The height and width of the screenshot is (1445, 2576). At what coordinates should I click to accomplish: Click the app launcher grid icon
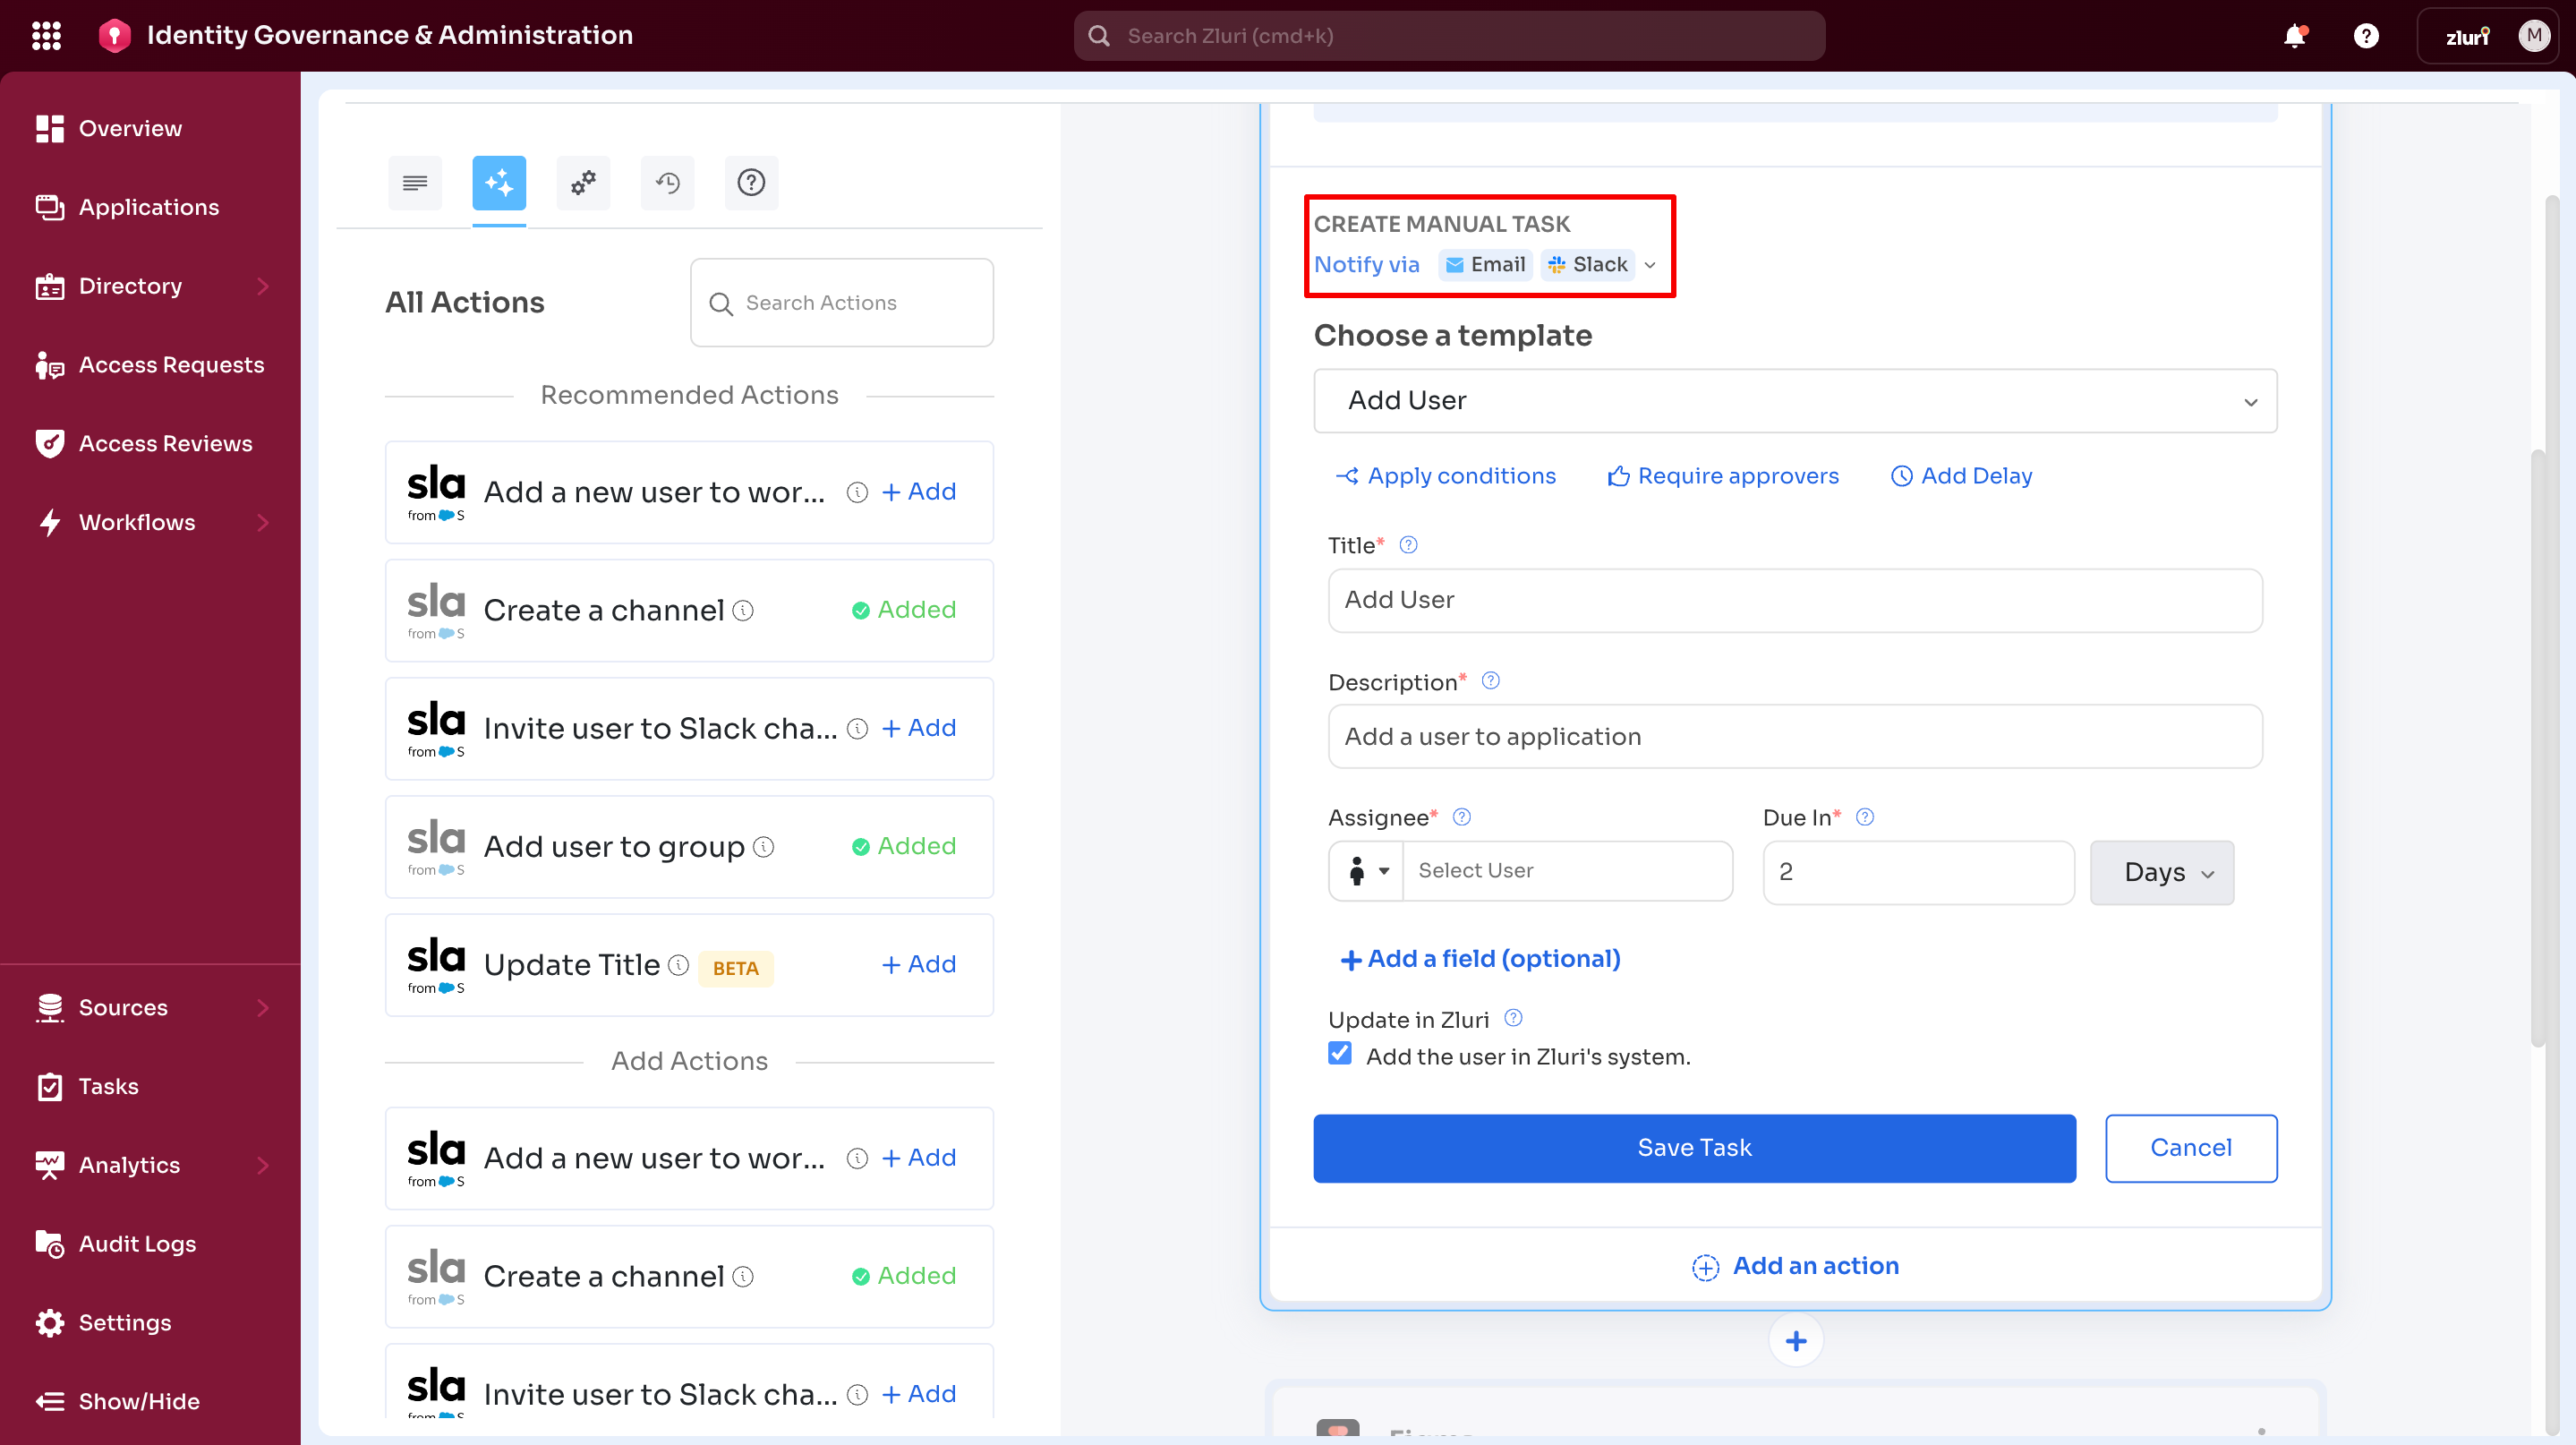(46, 36)
